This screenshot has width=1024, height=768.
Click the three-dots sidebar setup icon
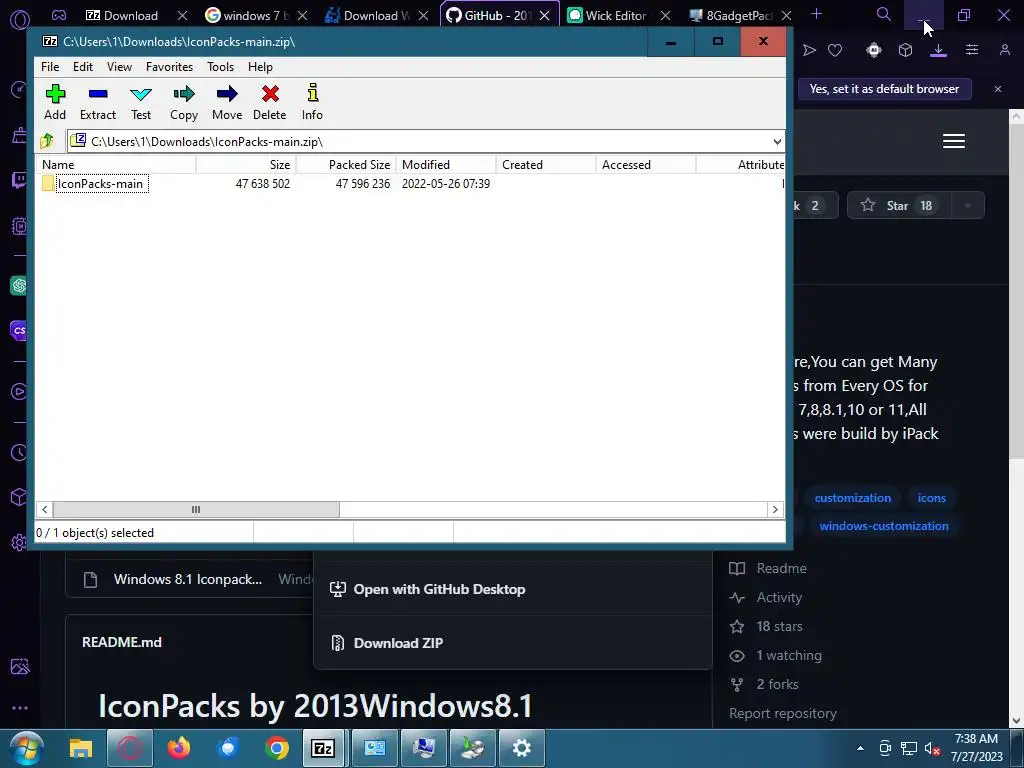tap(20, 708)
